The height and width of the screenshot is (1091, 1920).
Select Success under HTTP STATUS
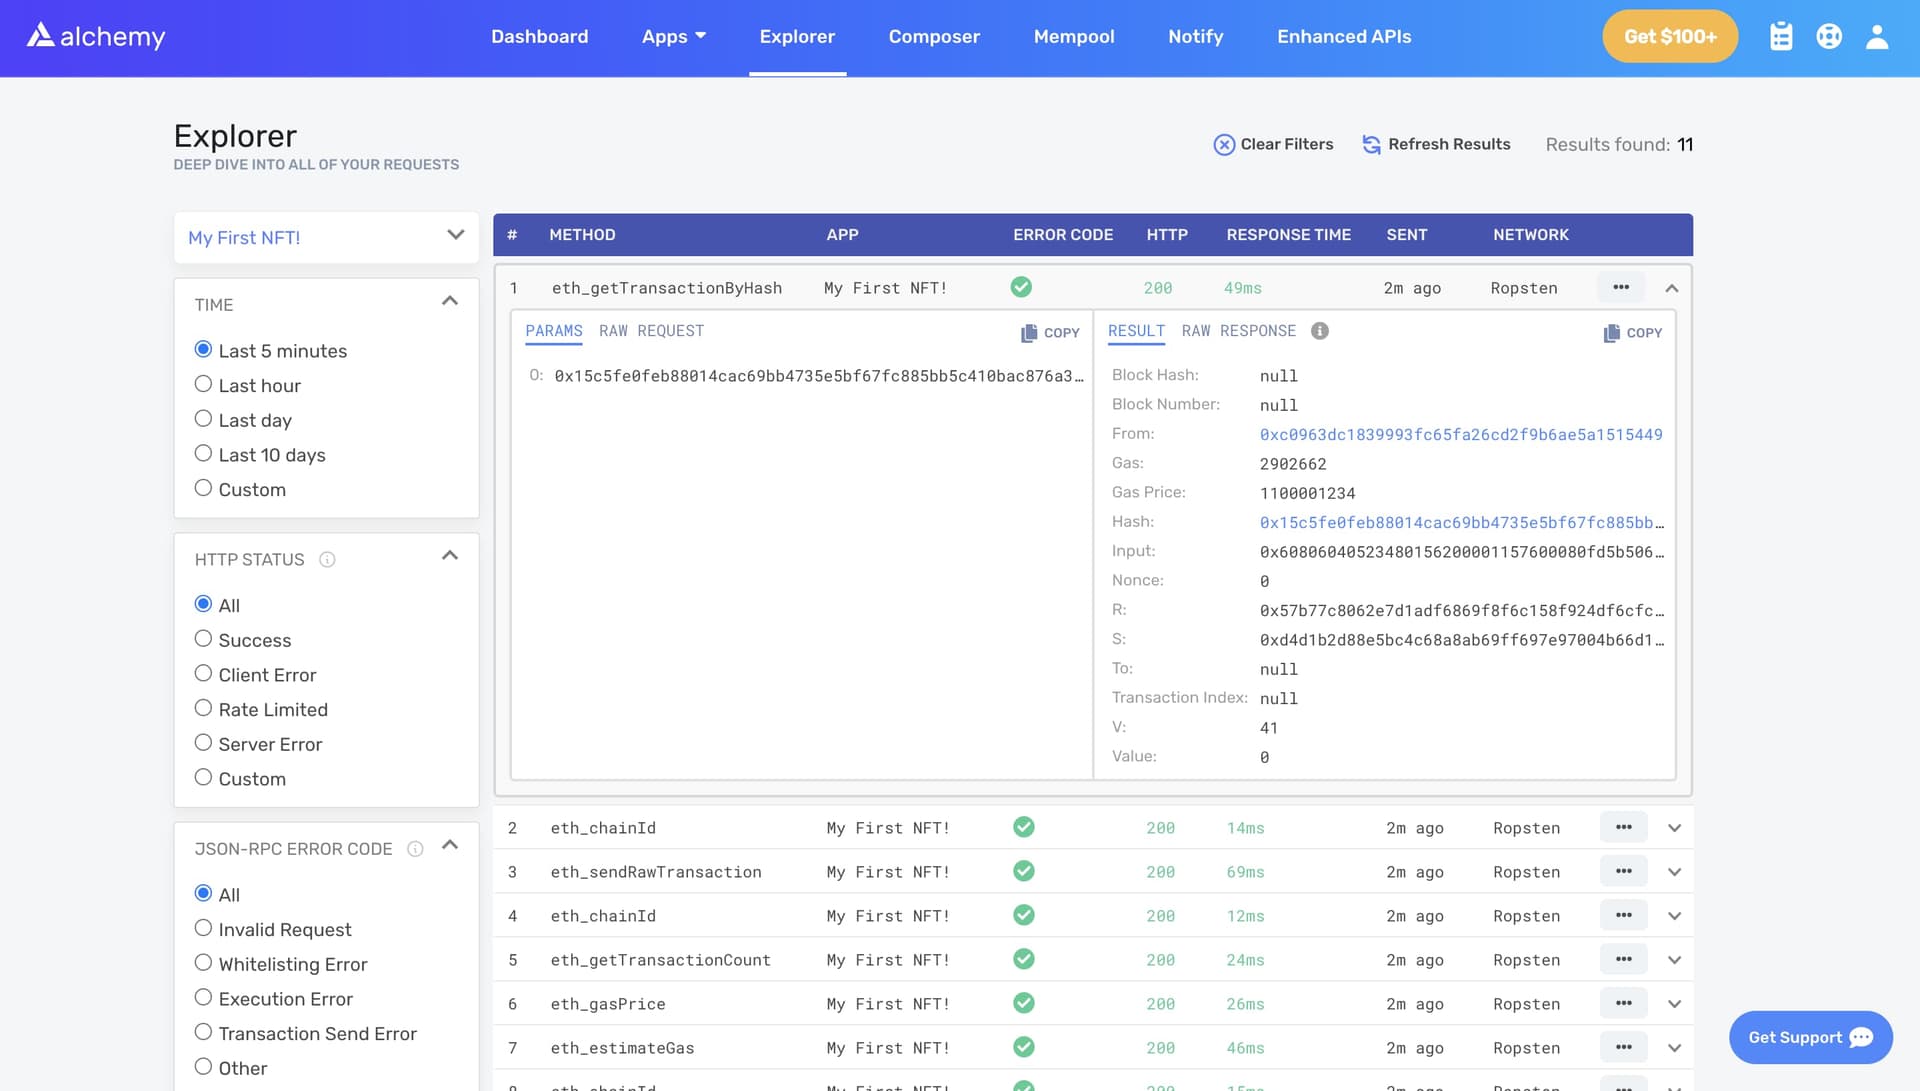coord(204,638)
